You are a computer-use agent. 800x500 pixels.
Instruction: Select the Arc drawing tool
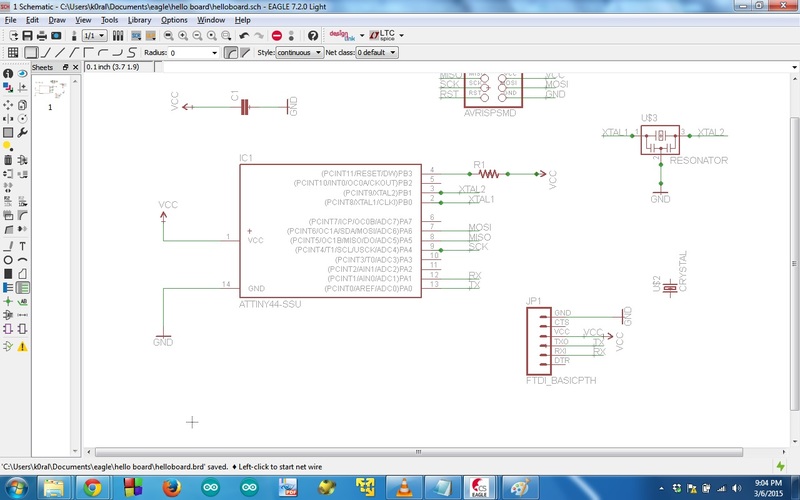click(x=22, y=260)
